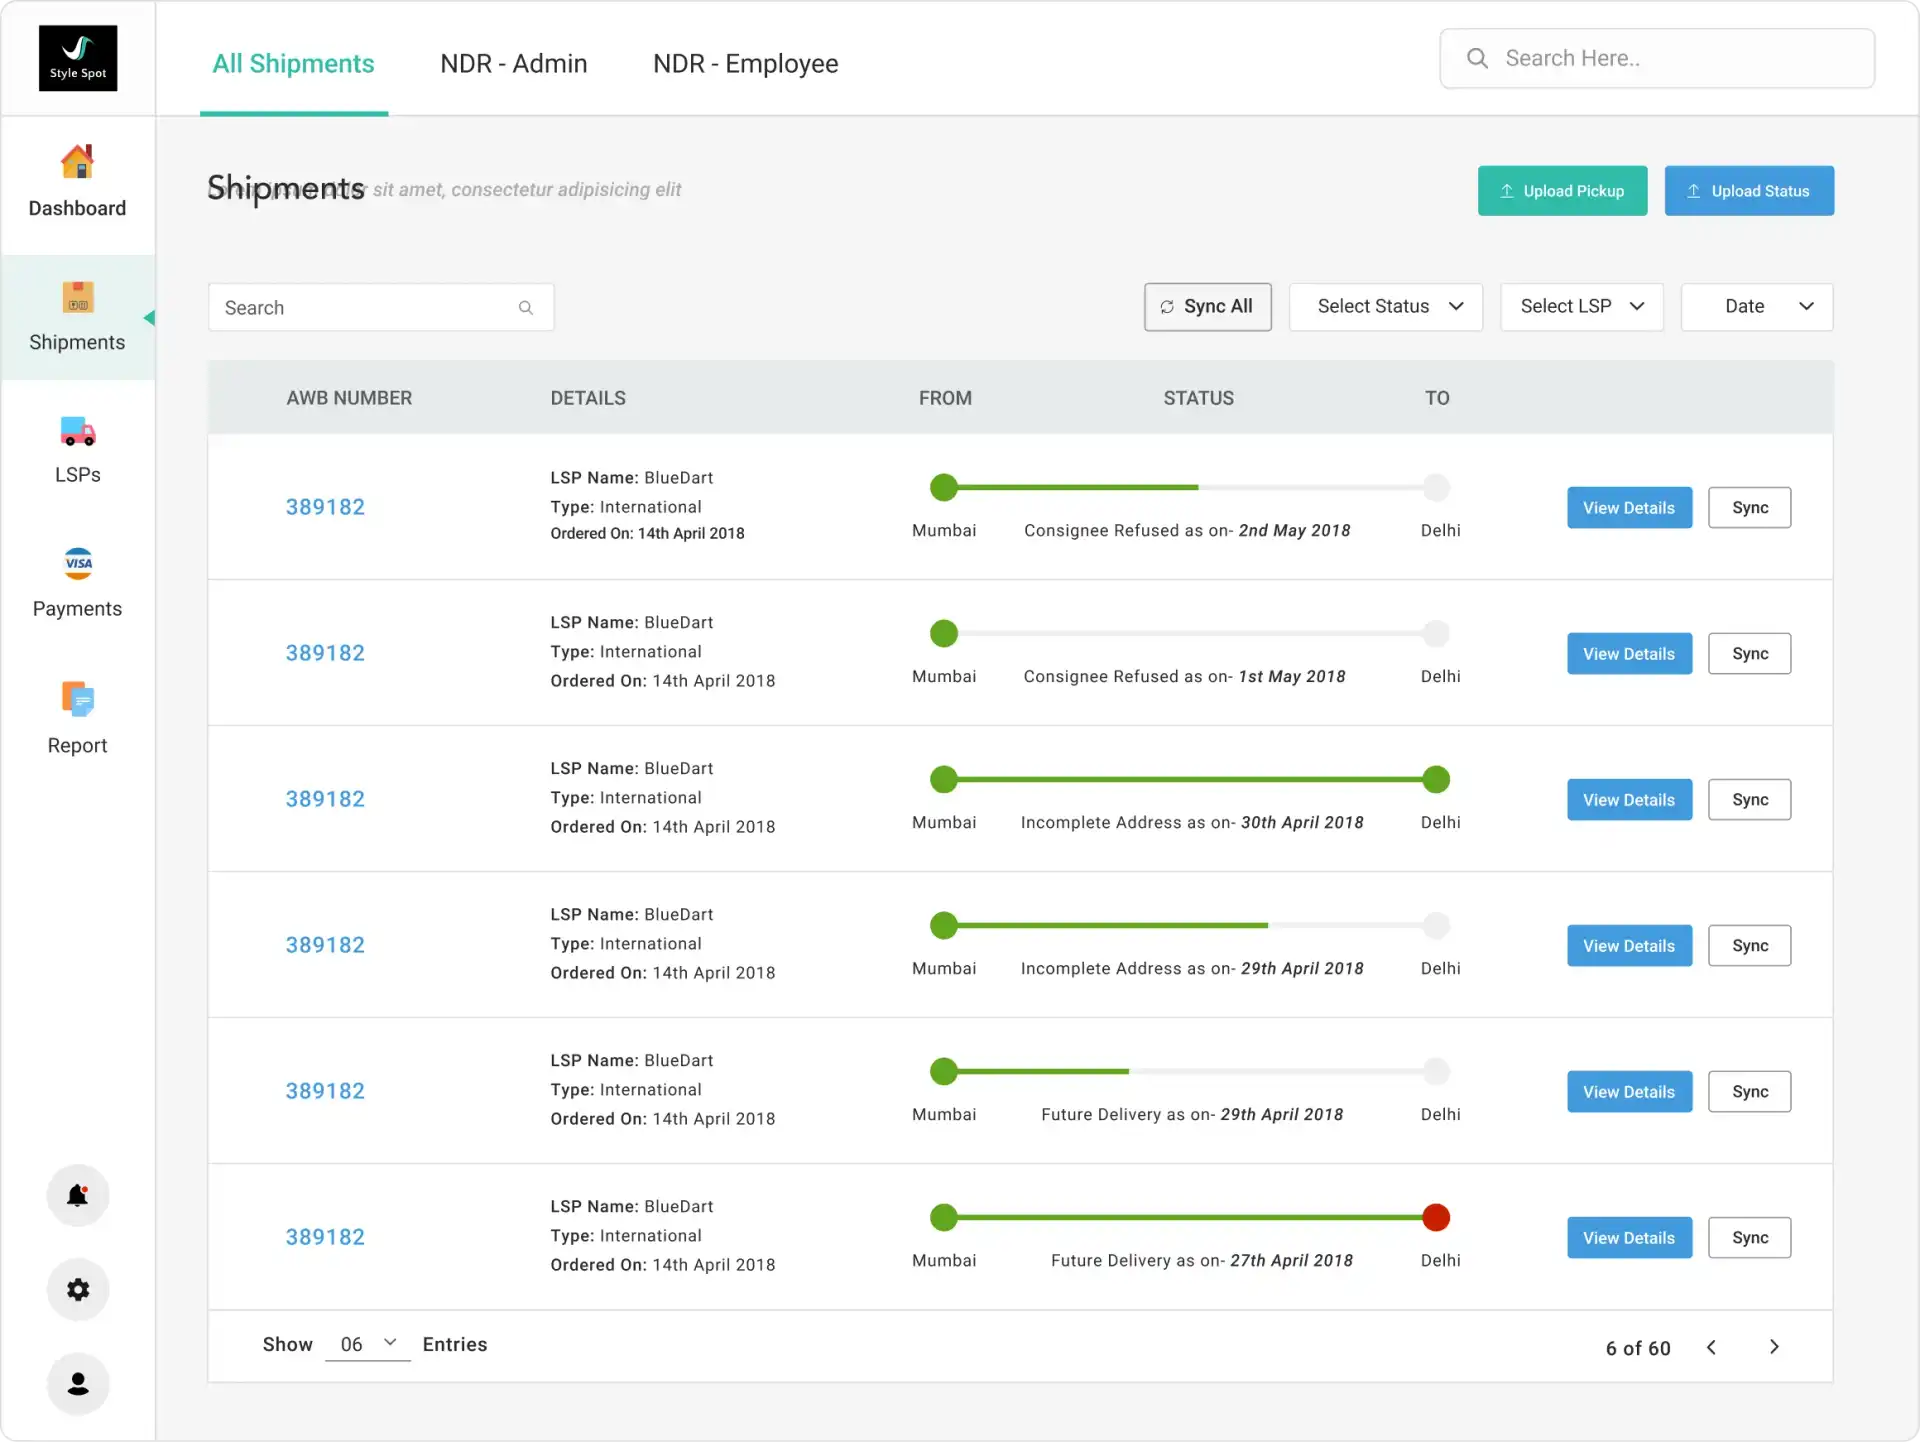Click Sync All refresh button
The height and width of the screenshot is (1442, 1920).
pos(1208,307)
